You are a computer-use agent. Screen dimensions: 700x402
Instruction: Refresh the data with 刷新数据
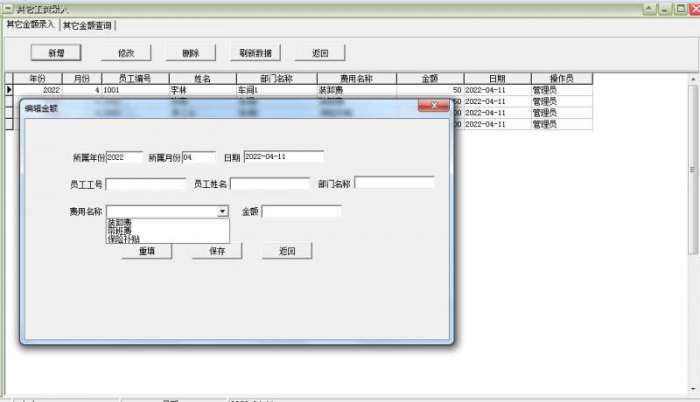click(x=256, y=53)
